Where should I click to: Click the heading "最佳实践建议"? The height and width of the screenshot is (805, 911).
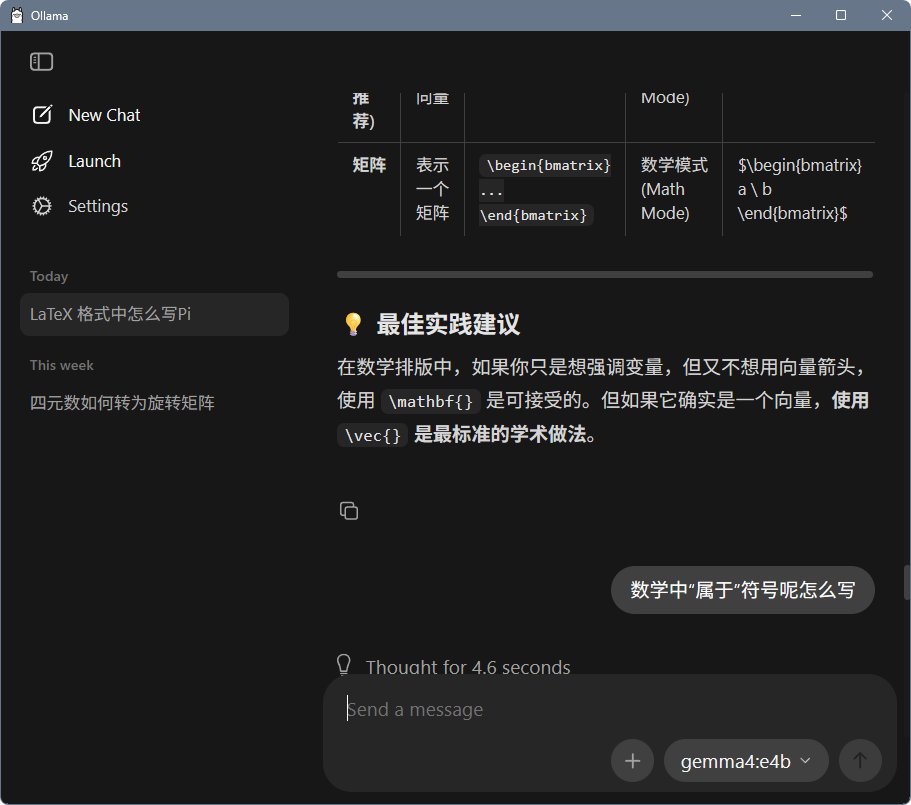point(448,324)
